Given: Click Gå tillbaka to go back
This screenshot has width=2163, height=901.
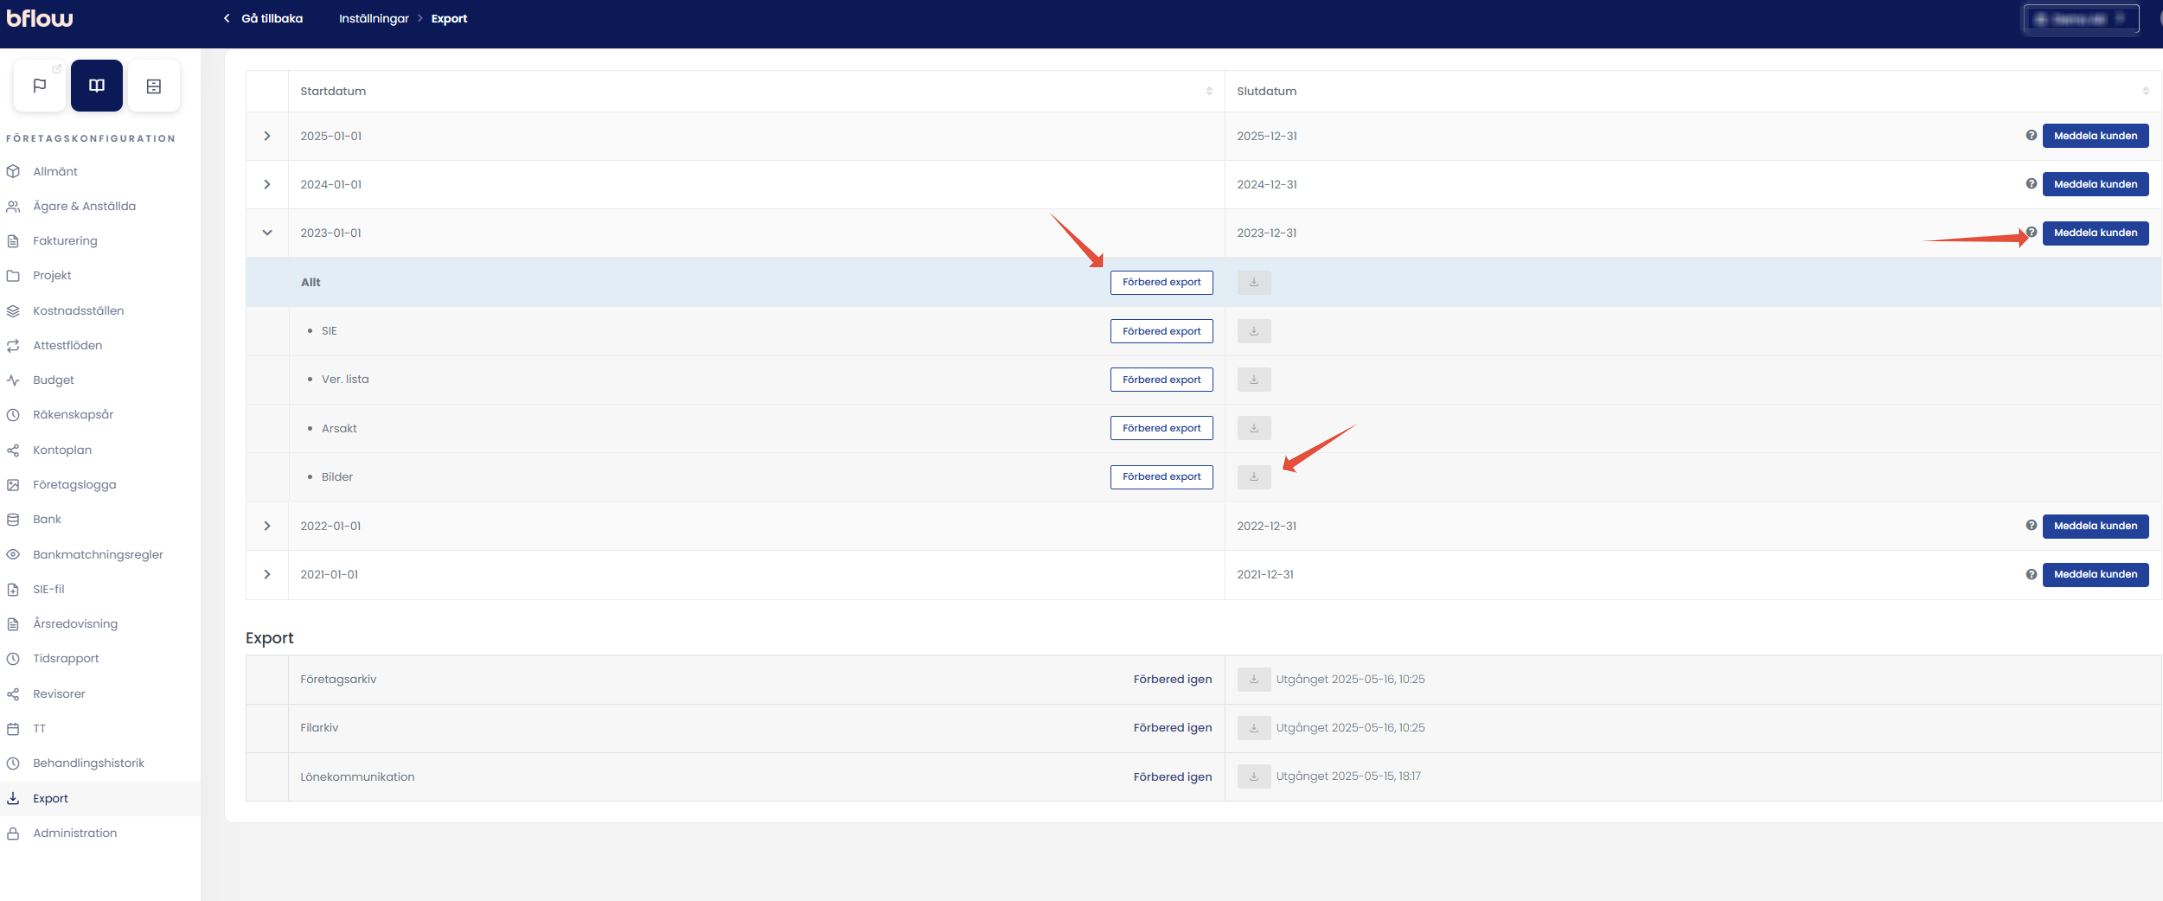Looking at the screenshot, I should pos(263,18).
